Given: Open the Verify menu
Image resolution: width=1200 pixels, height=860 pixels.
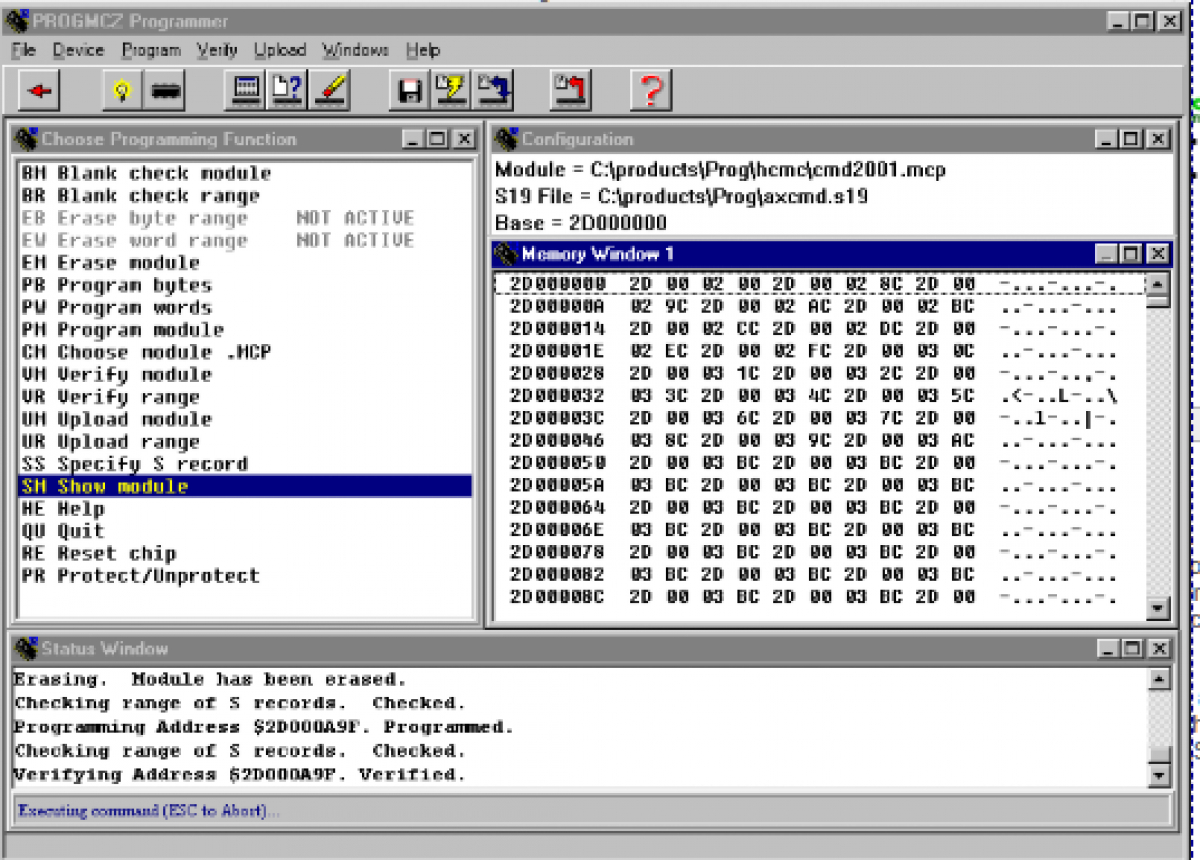Looking at the screenshot, I should (217, 50).
